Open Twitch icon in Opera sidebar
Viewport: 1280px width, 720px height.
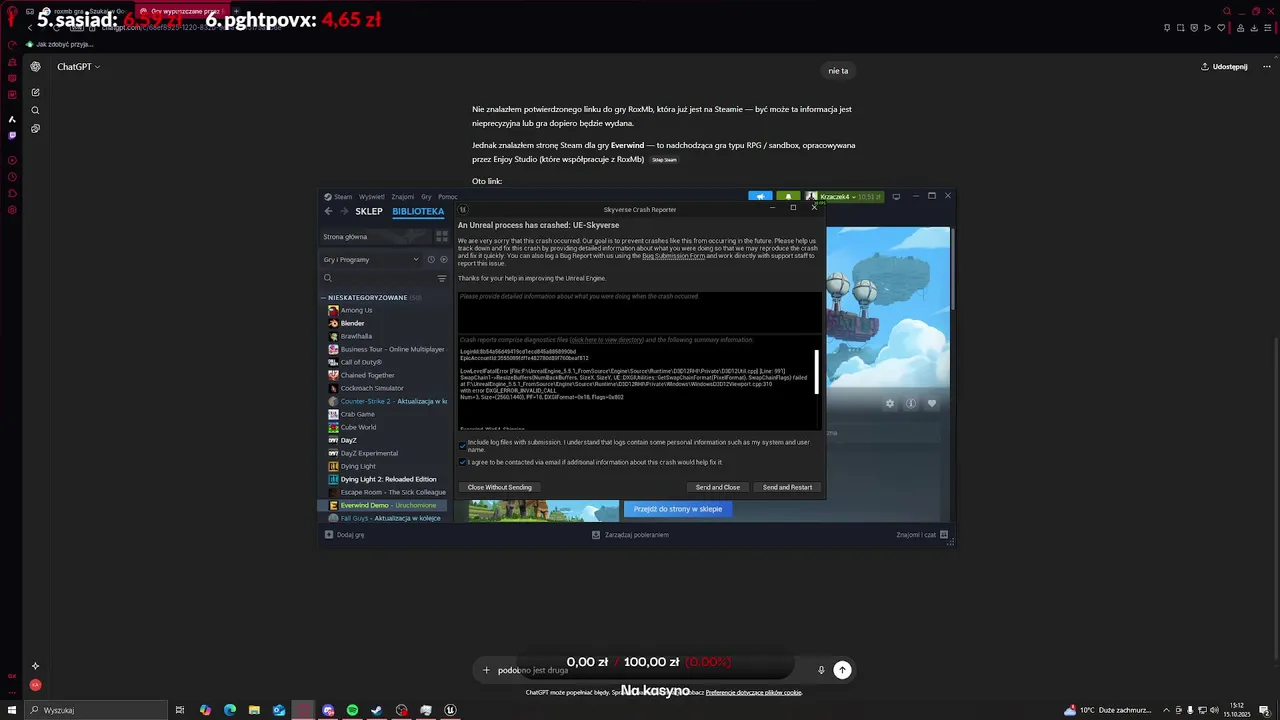(12, 135)
